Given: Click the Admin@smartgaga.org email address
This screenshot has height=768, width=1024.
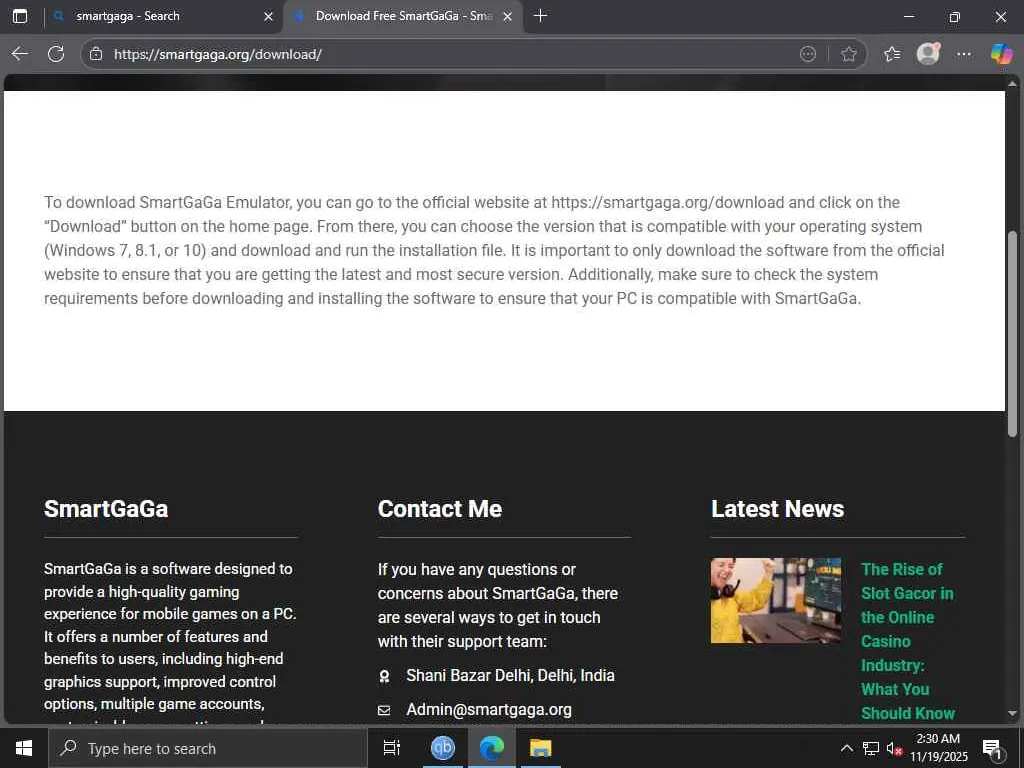Looking at the screenshot, I should point(488,709).
